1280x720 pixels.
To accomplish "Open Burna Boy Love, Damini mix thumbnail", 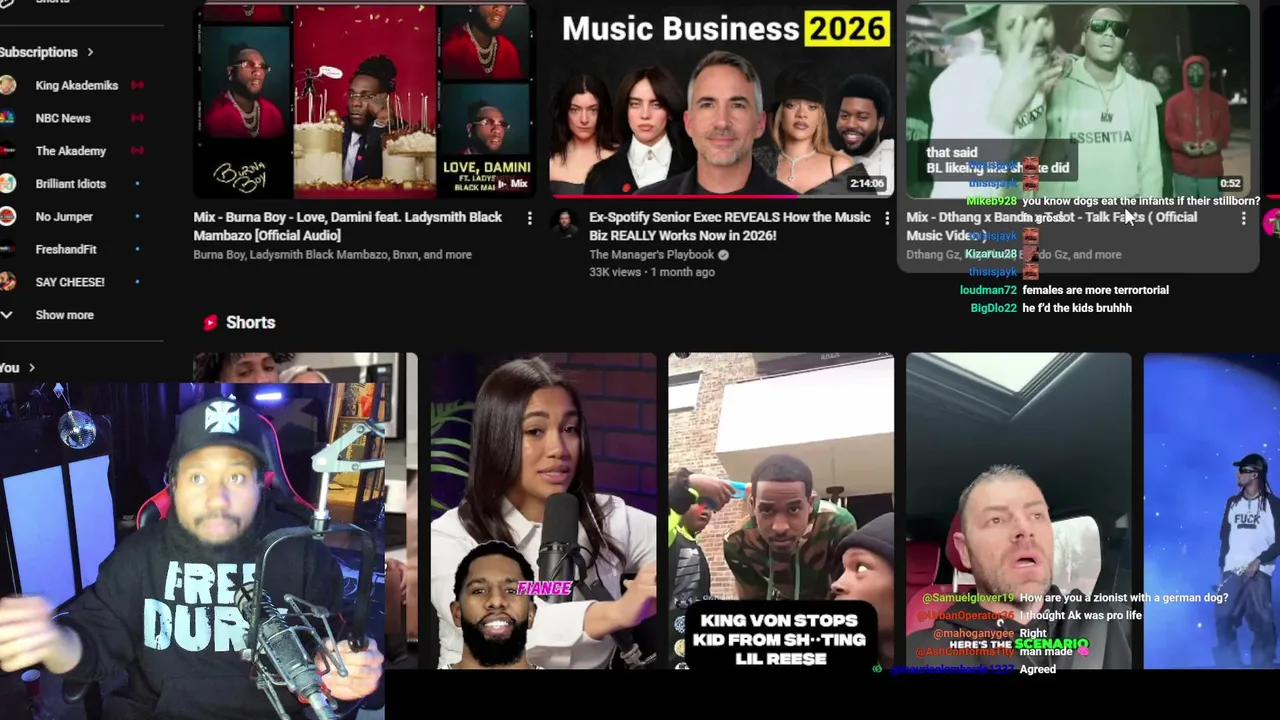I will click(x=364, y=100).
